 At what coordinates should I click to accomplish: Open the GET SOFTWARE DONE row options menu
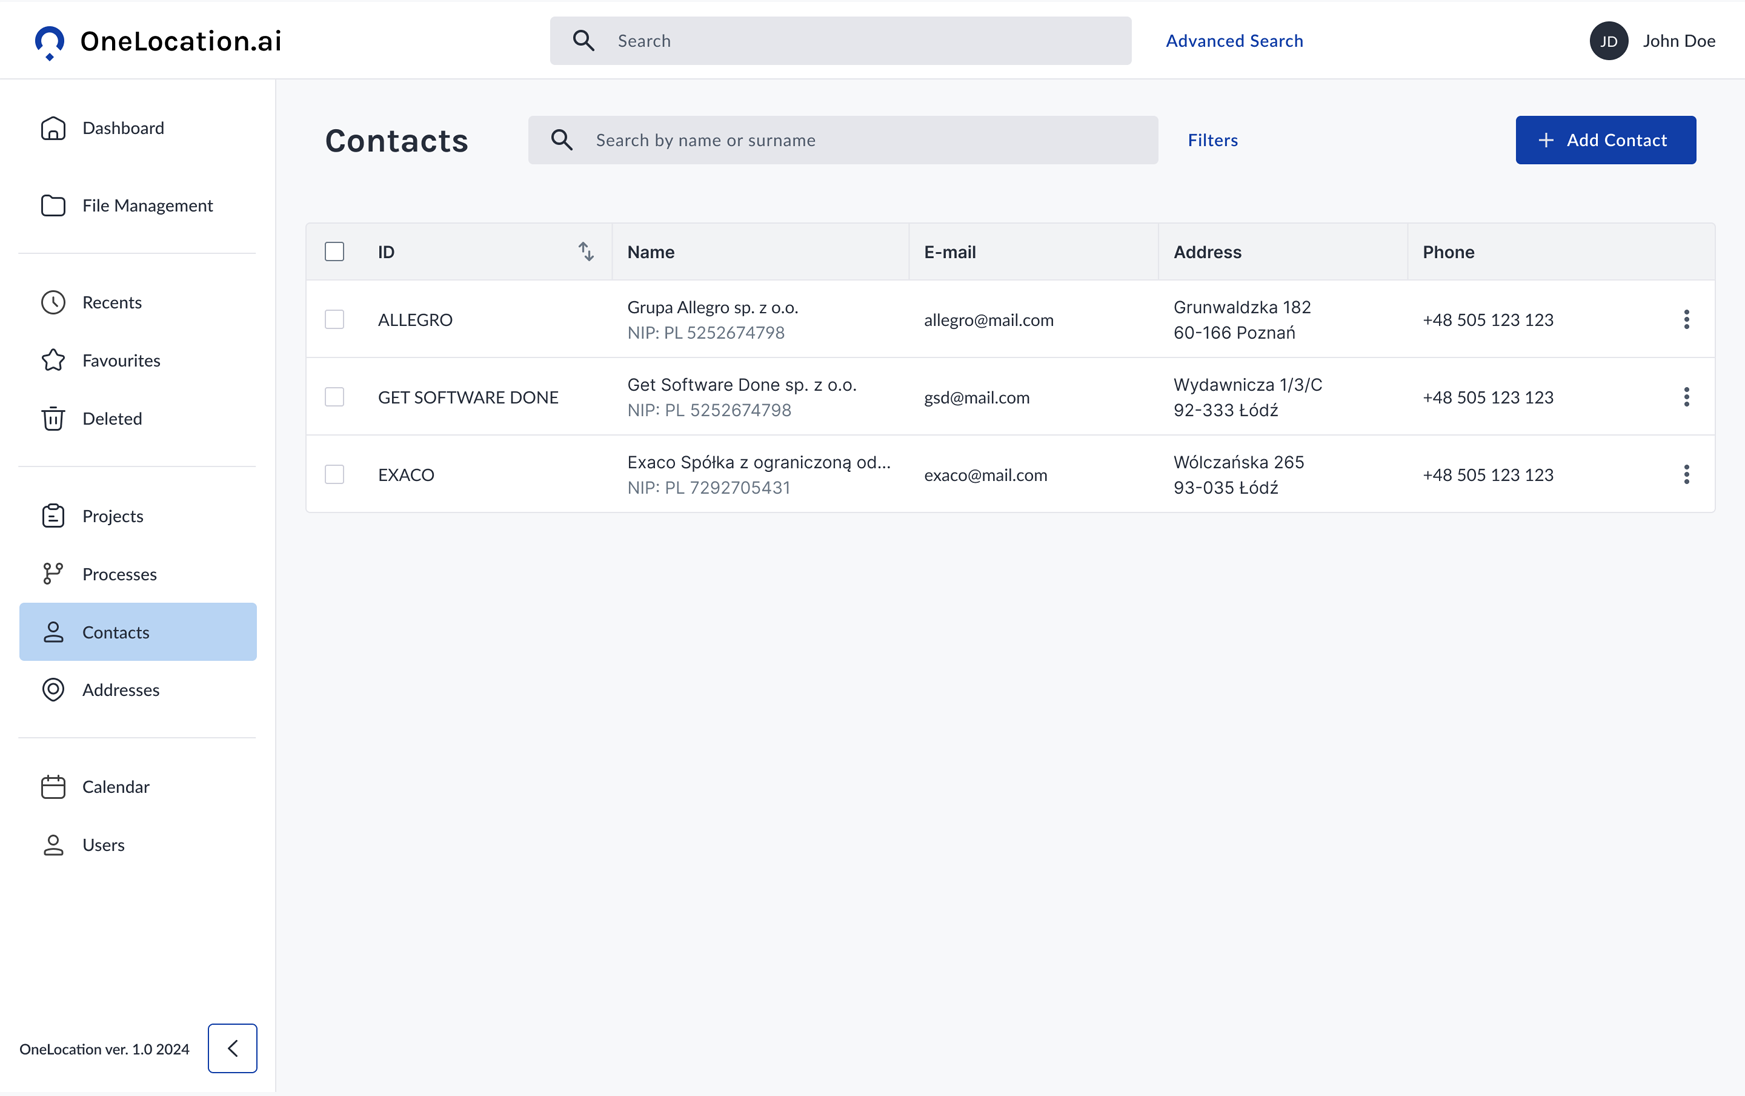1686,397
